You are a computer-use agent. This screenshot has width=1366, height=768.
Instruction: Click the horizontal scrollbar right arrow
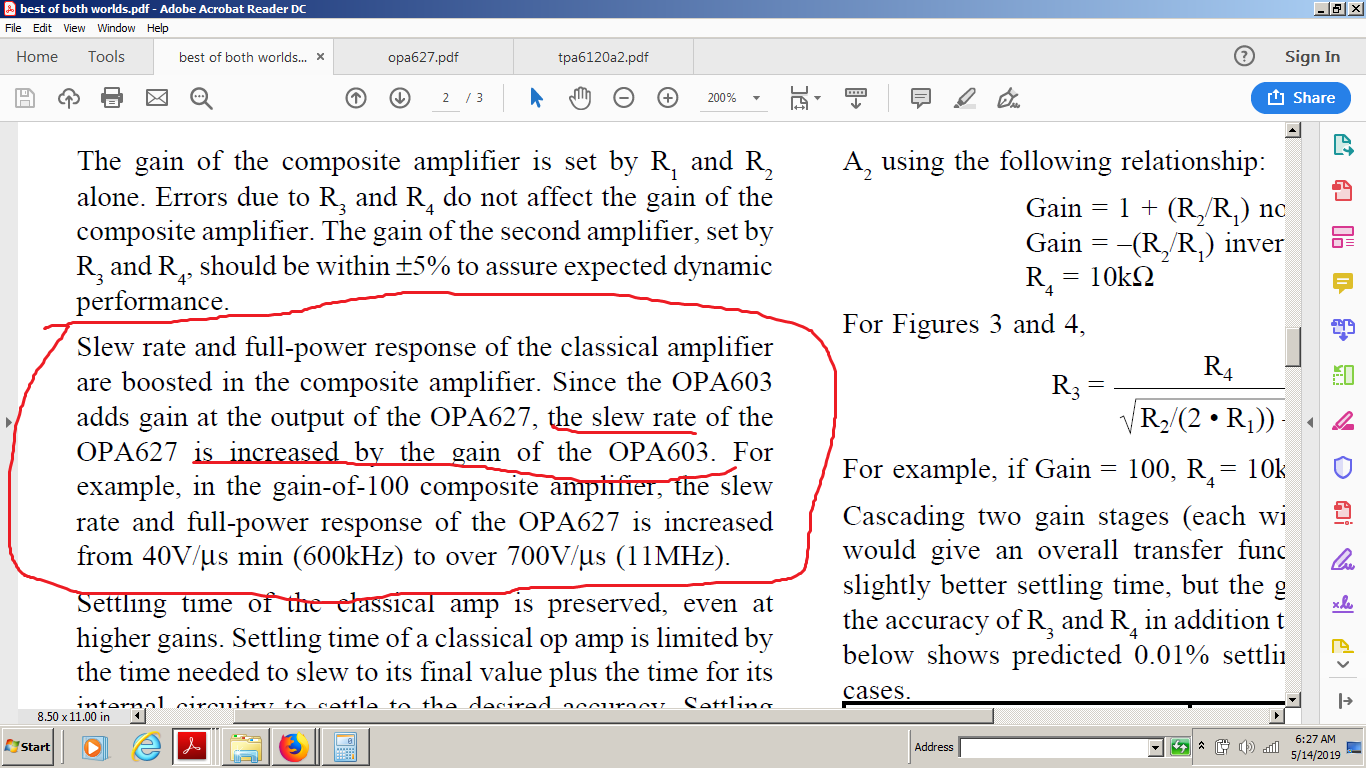pyautogui.click(x=1275, y=716)
